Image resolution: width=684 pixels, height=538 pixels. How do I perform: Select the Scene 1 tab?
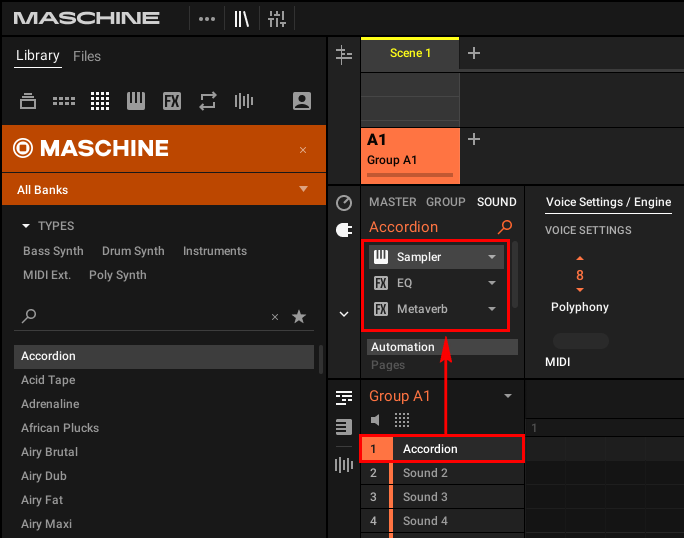click(x=410, y=53)
